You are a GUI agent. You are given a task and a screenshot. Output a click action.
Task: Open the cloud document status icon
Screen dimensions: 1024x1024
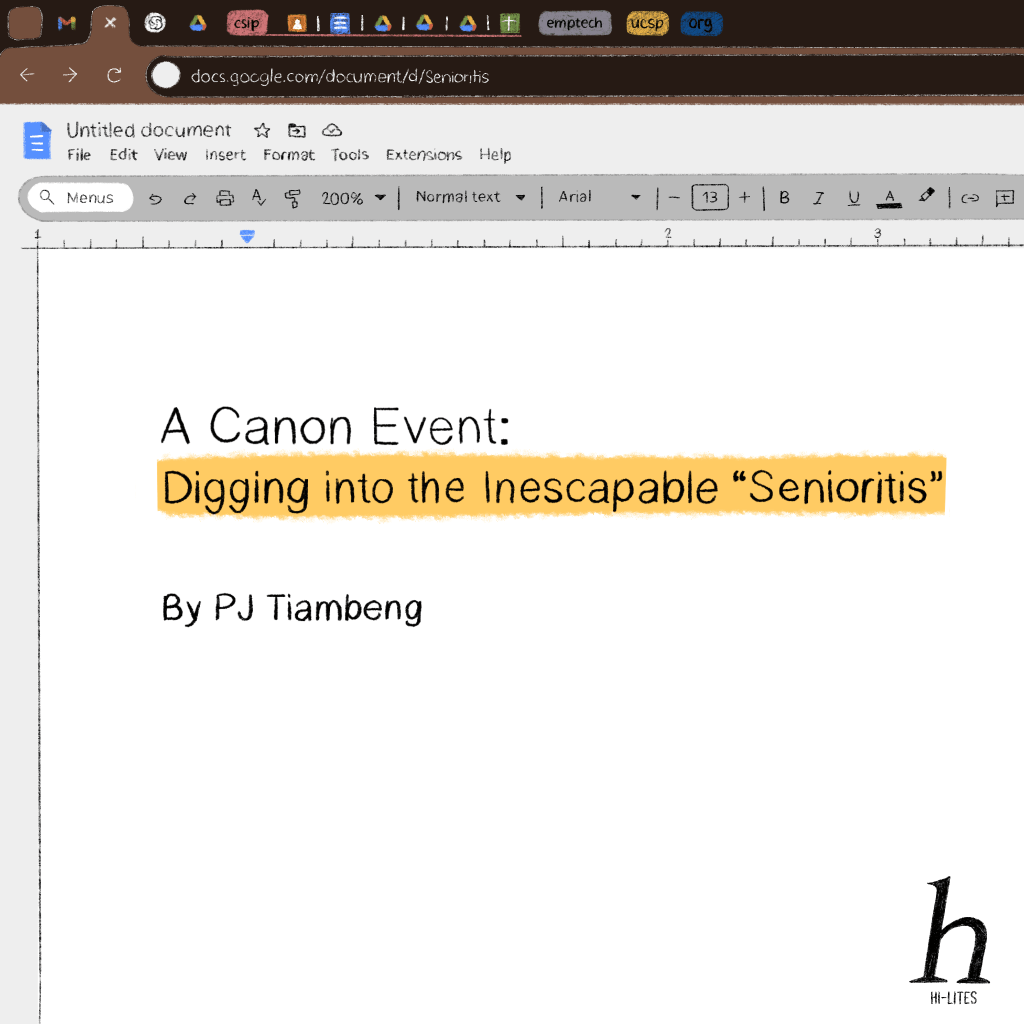[332, 130]
